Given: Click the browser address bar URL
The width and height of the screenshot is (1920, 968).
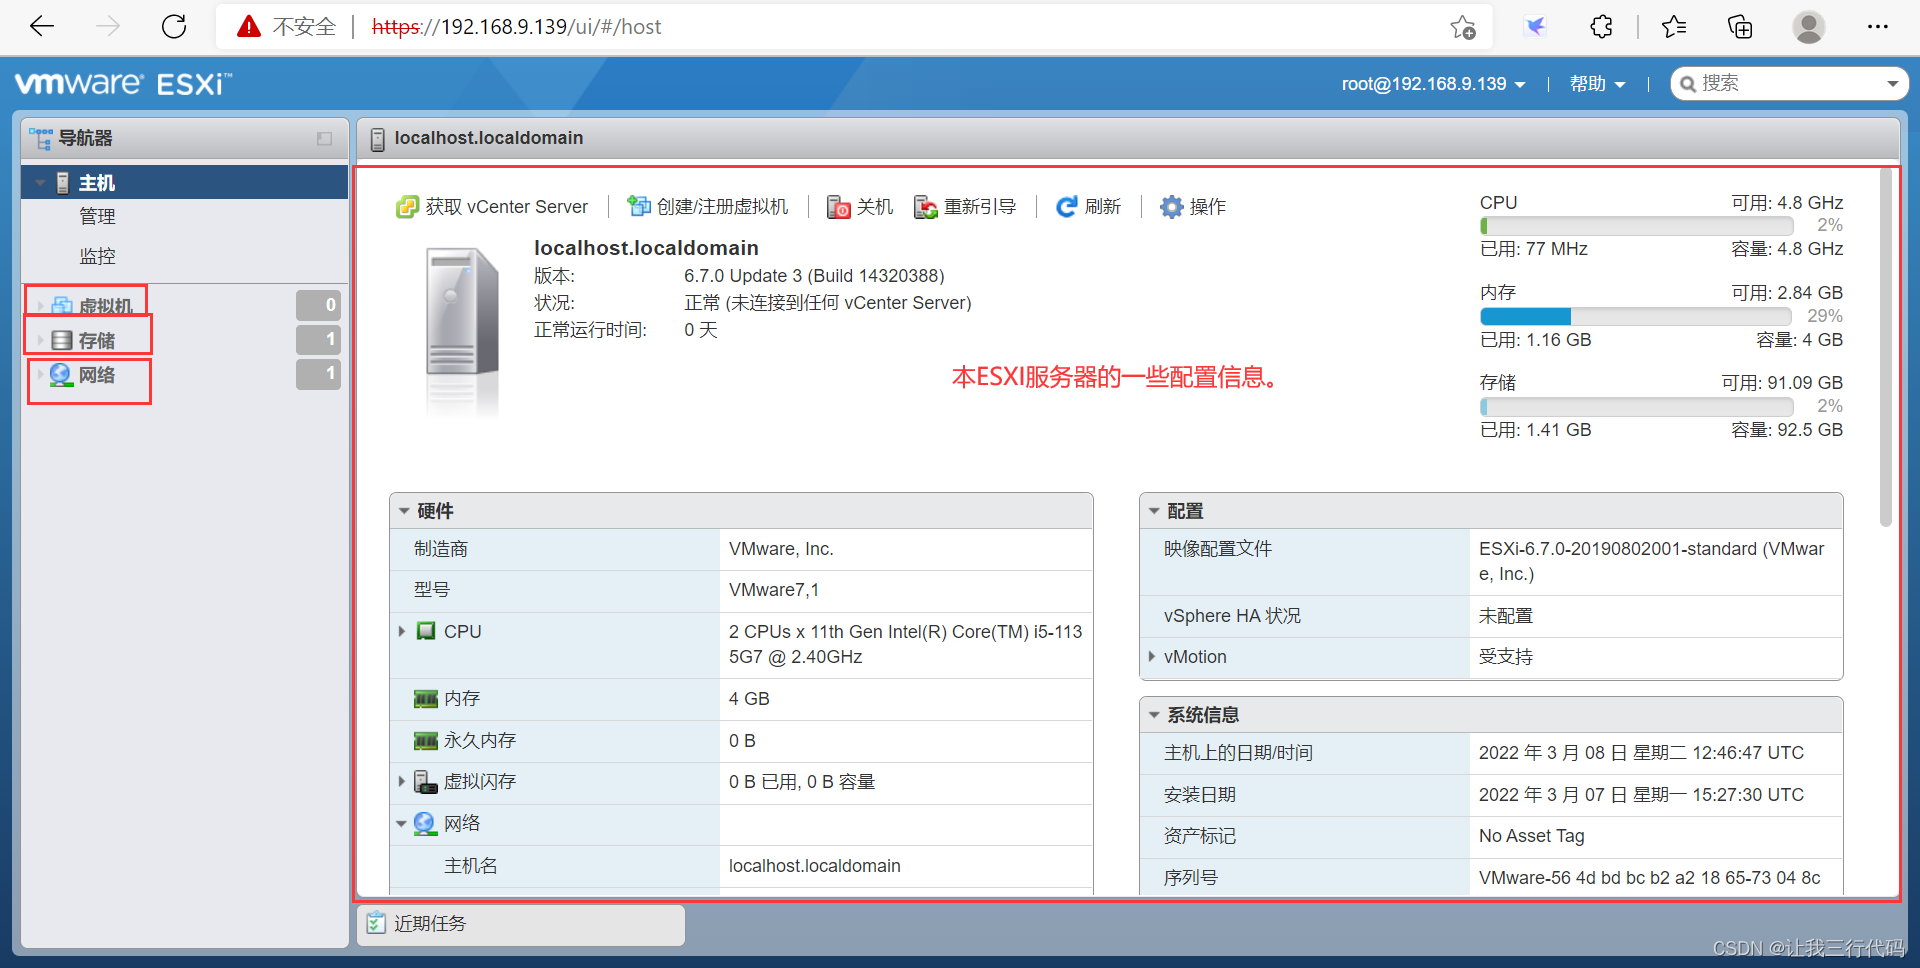Looking at the screenshot, I should pos(516,27).
